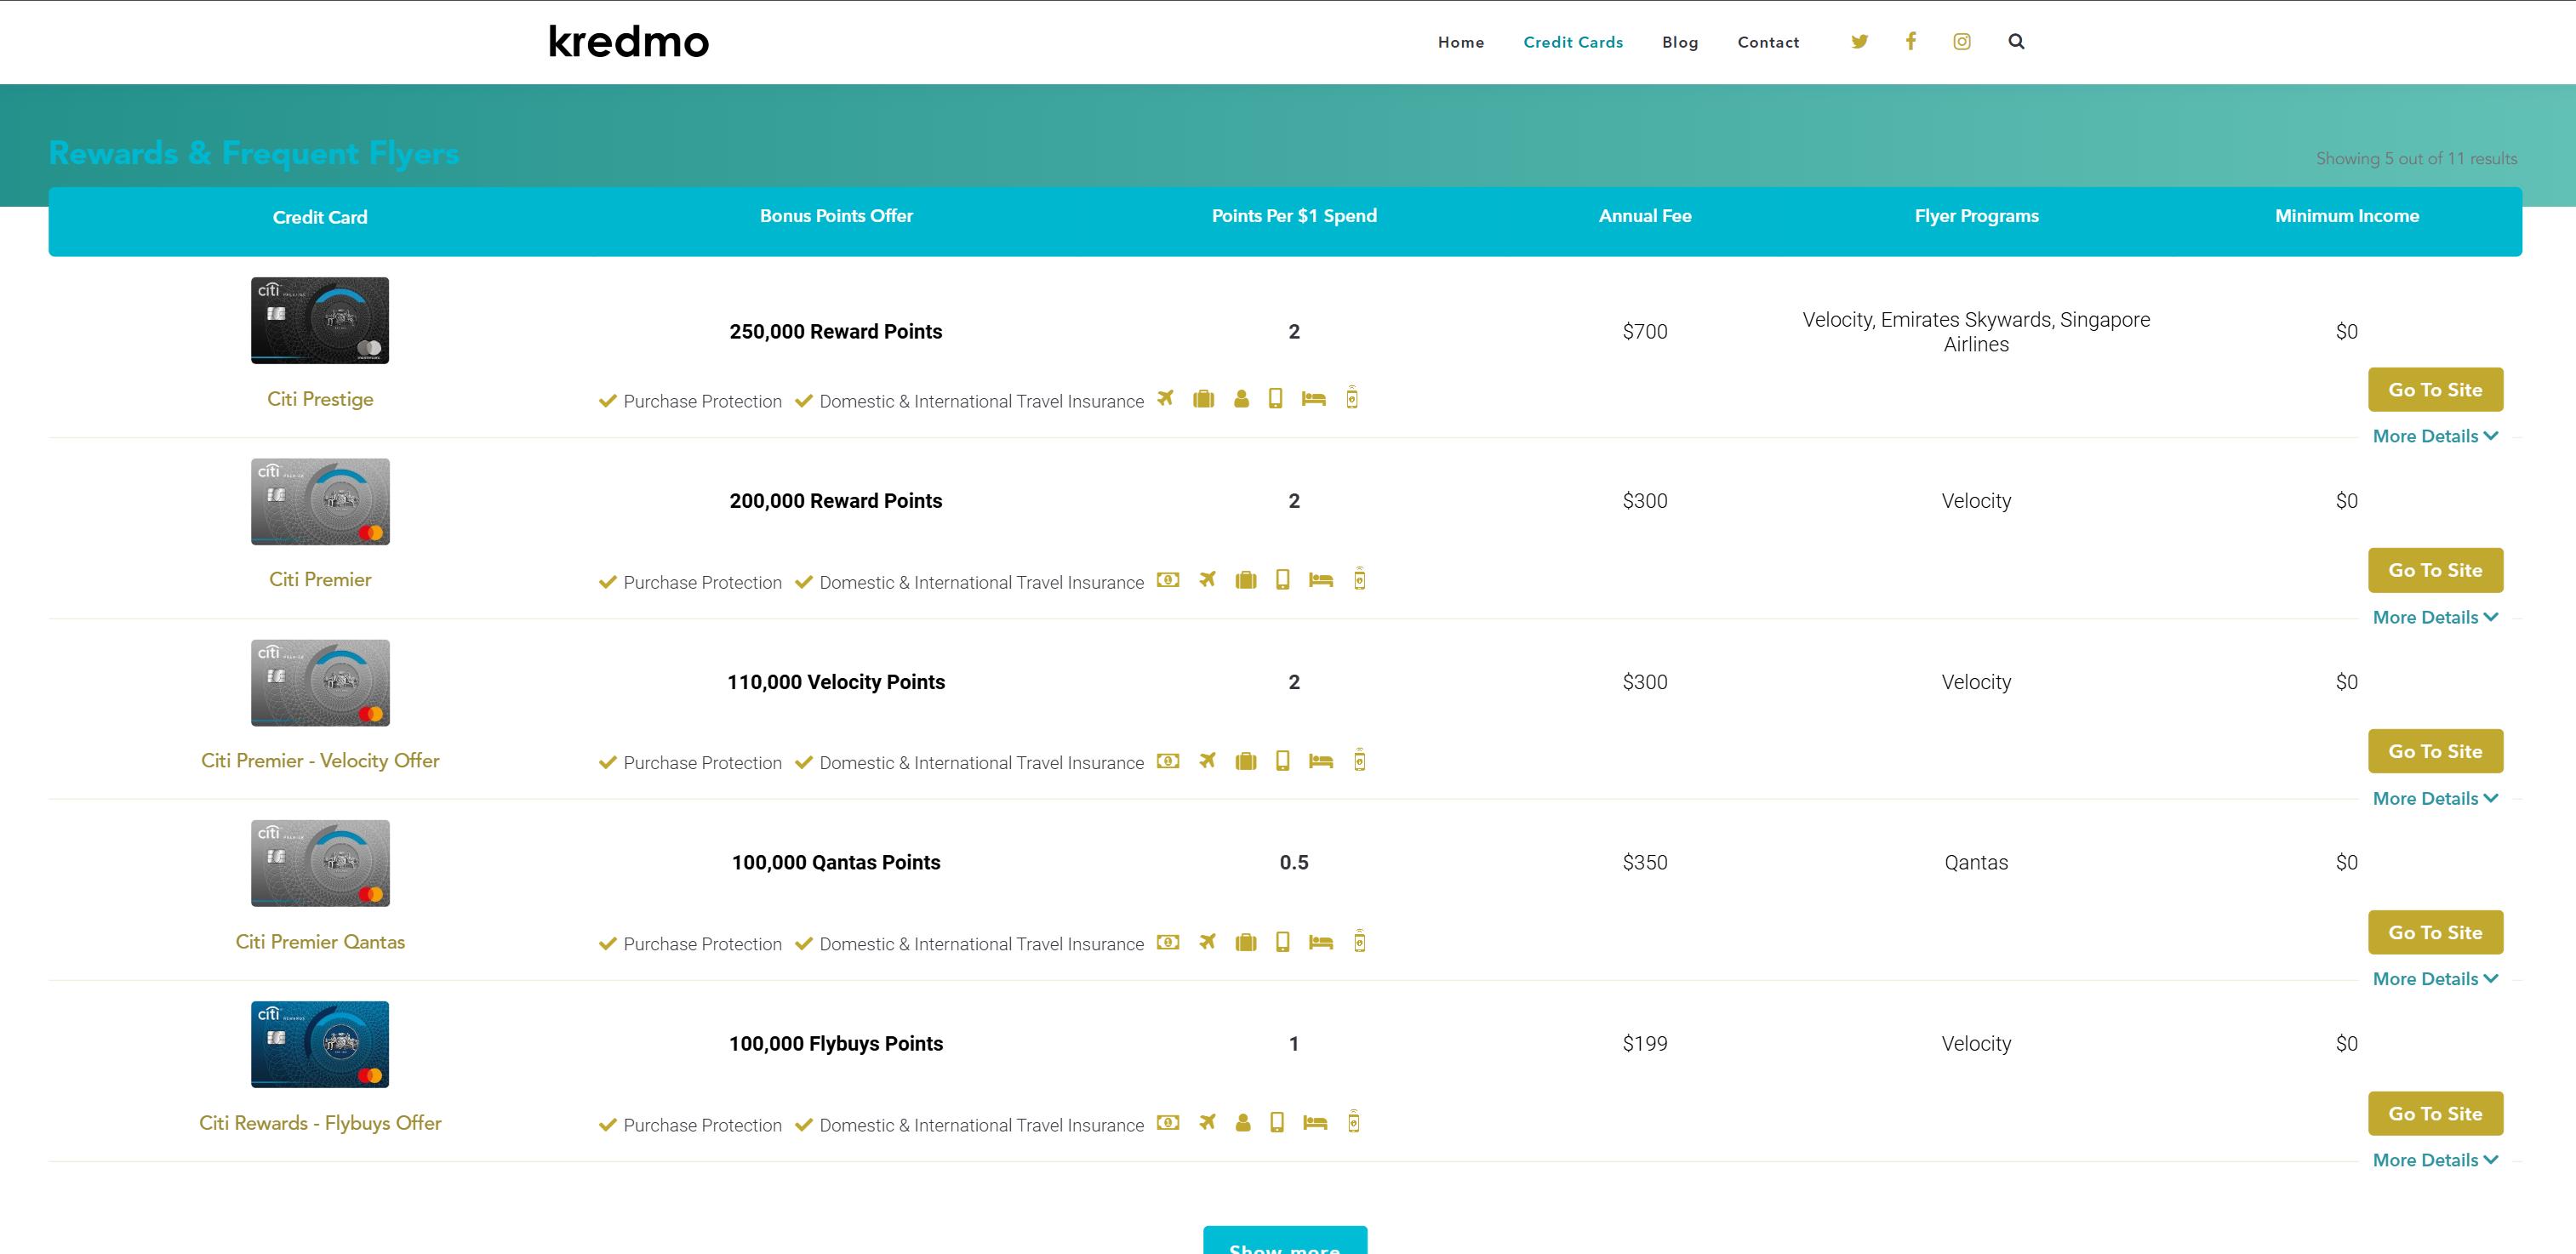Click the suitcase icon in Citi Premier Qantas row
The image size is (2576, 1254).
pyautogui.click(x=1245, y=942)
